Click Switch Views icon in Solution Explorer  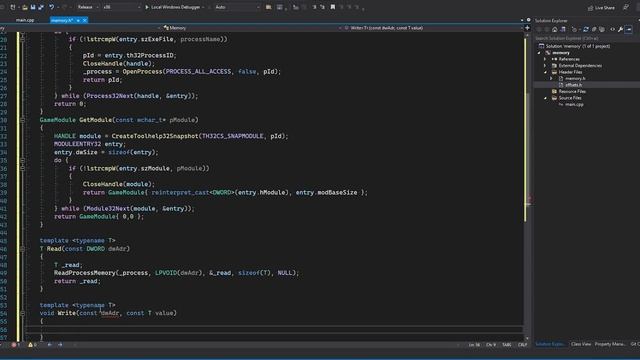(x=563, y=29)
